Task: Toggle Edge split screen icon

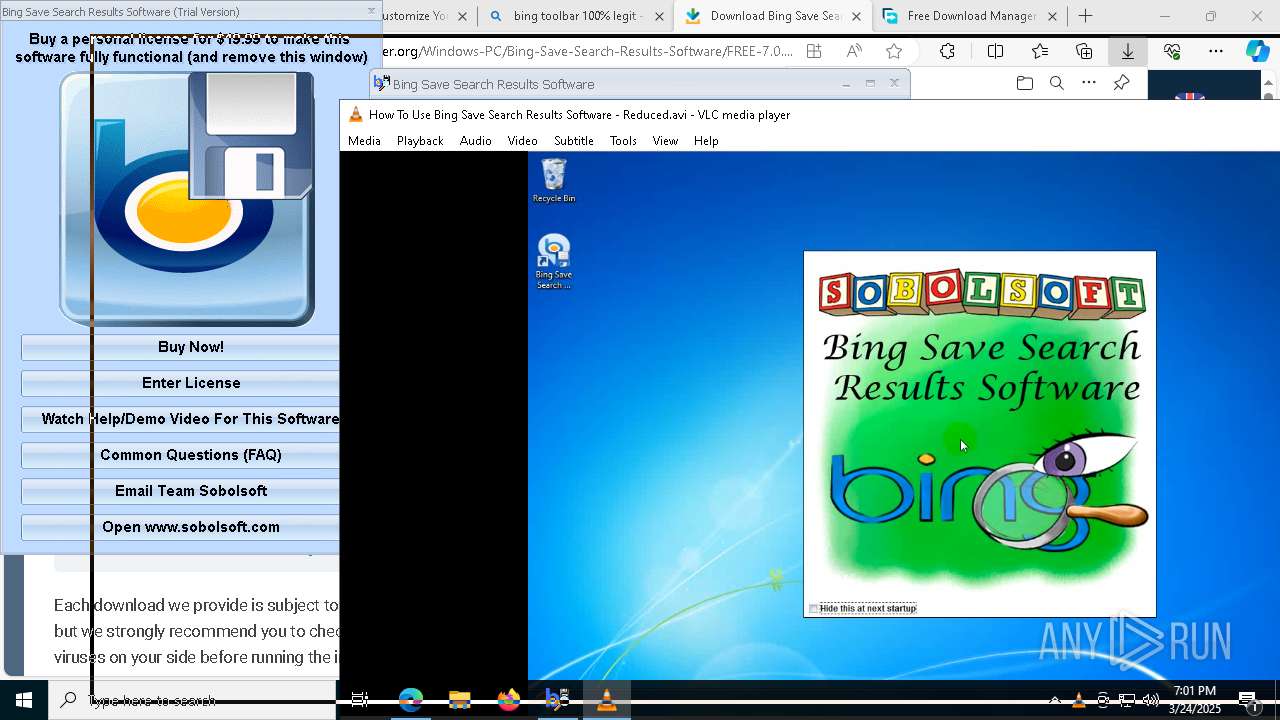Action: point(995,52)
